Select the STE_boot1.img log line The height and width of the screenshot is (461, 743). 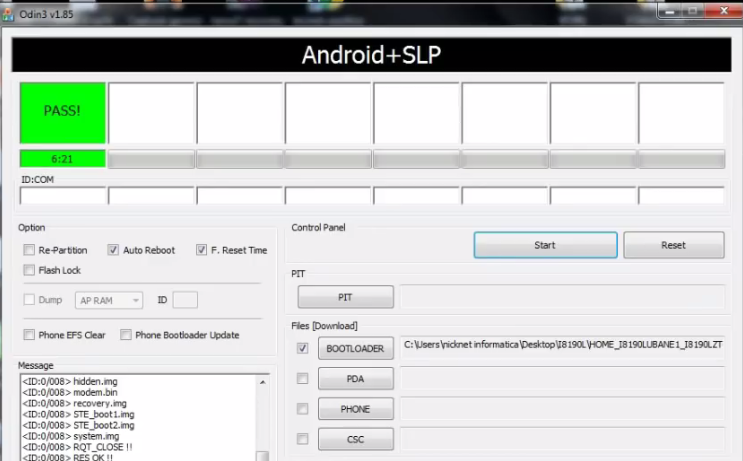[x=78, y=414]
